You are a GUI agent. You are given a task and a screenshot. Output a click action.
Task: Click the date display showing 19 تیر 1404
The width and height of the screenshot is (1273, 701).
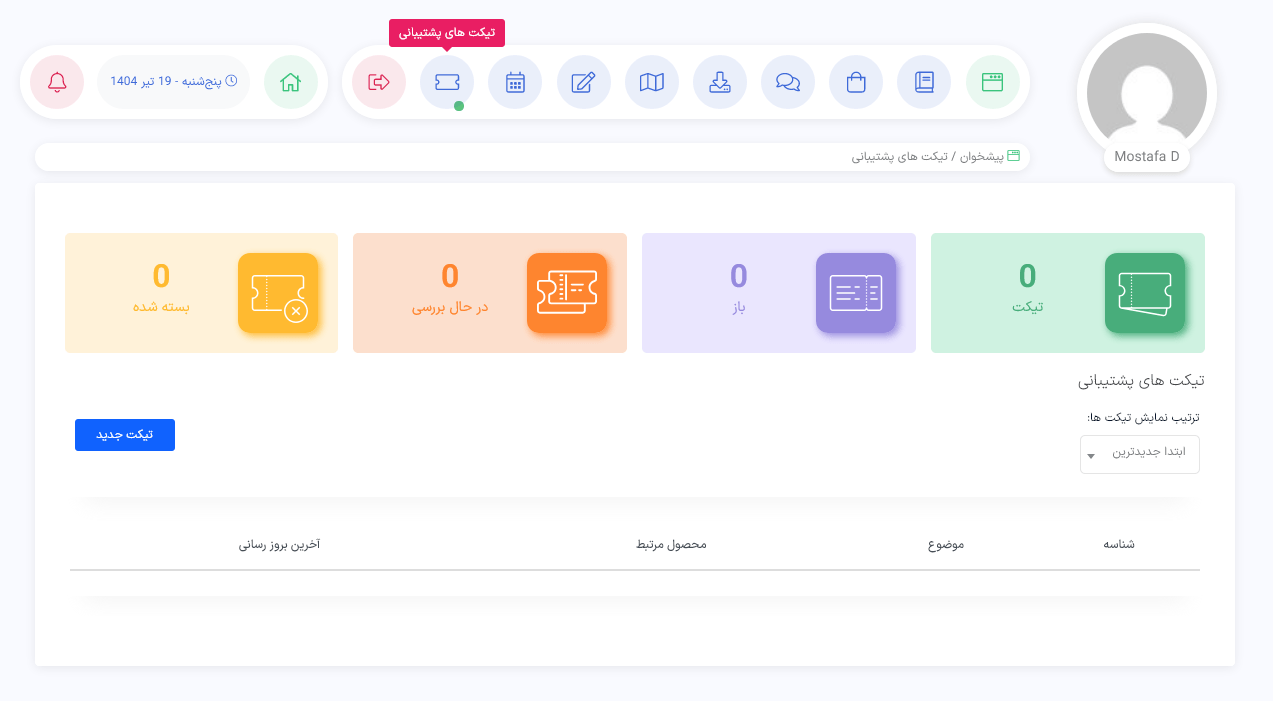point(172,82)
